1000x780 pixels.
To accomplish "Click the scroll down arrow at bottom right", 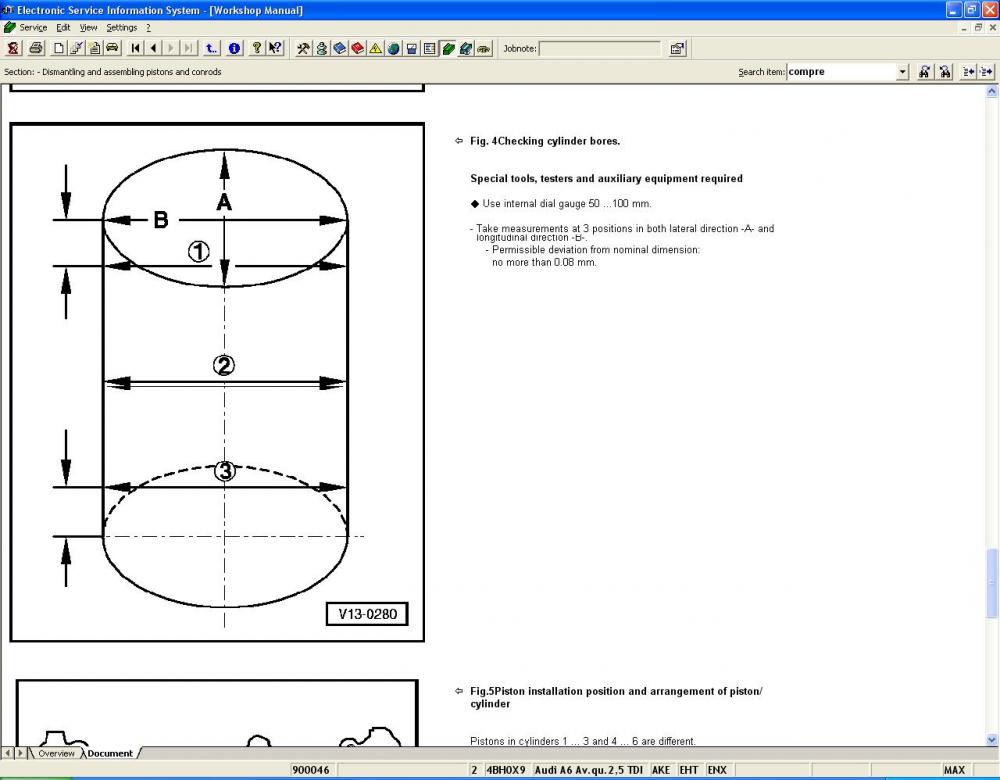I will click(x=991, y=740).
